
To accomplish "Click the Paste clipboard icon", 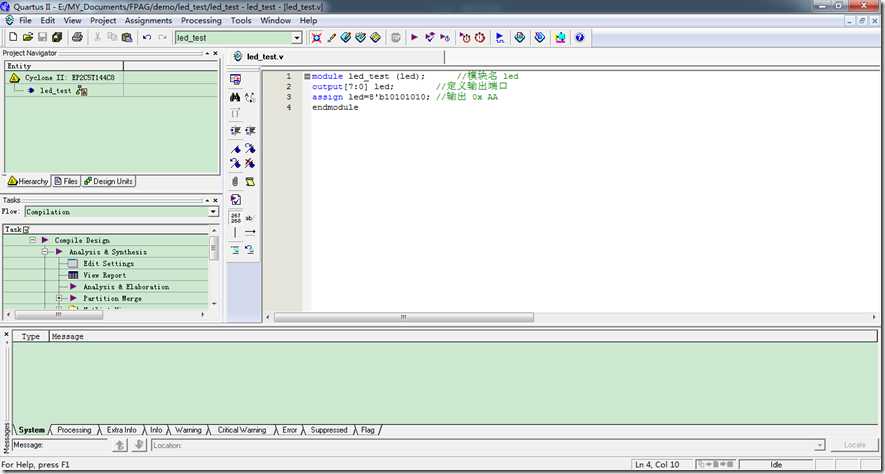I will pos(127,37).
